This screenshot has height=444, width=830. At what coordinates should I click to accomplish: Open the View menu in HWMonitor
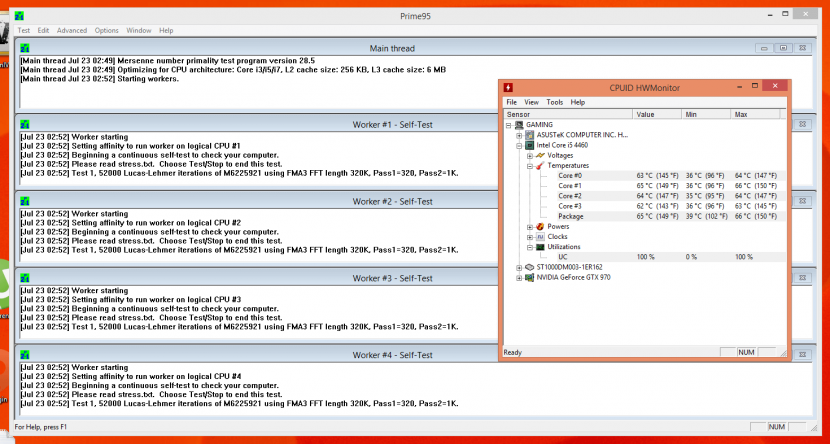531,102
